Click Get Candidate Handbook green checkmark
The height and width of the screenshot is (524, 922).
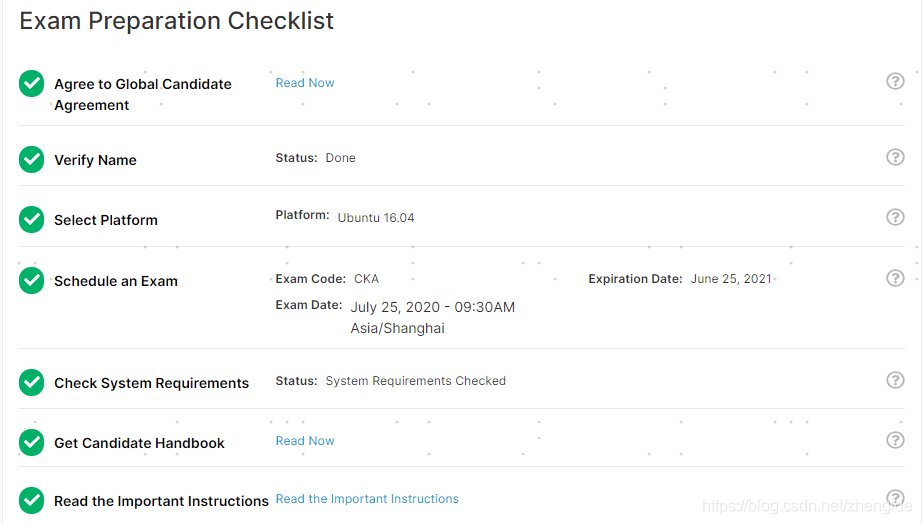click(32, 442)
